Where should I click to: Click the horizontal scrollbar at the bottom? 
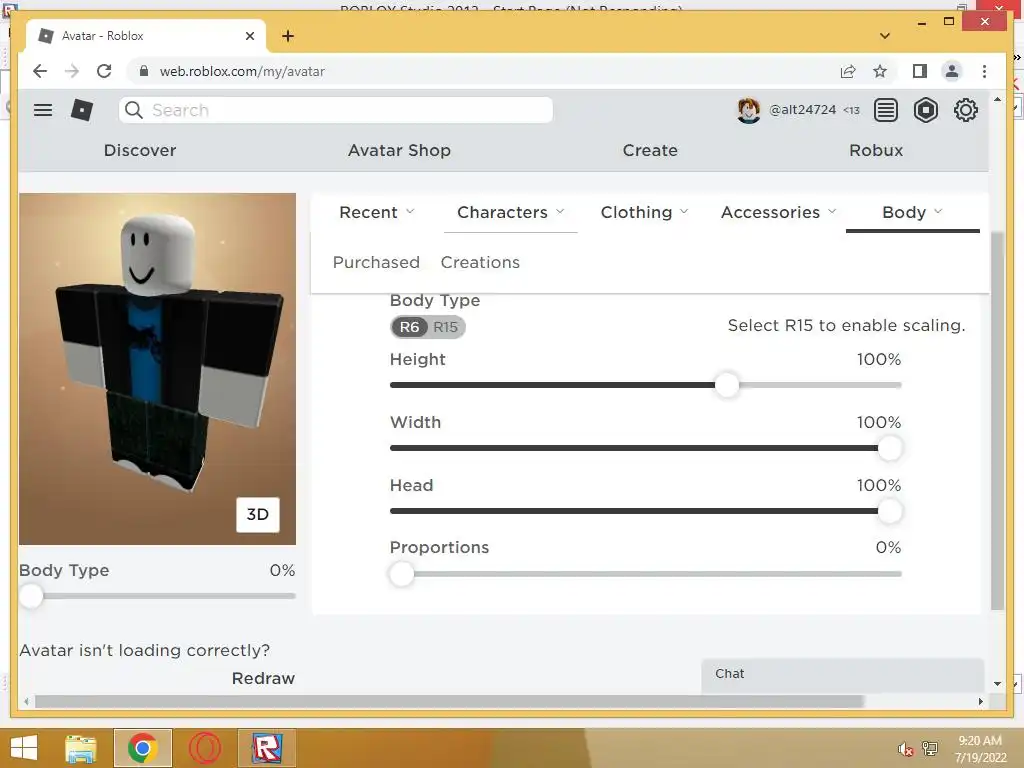coord(449,701)
